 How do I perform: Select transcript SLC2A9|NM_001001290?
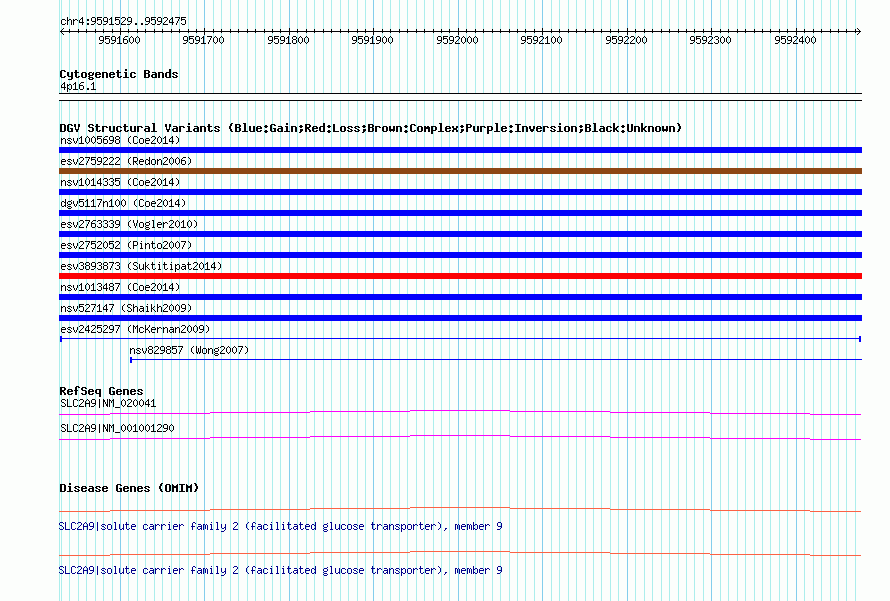coord(117,428)
